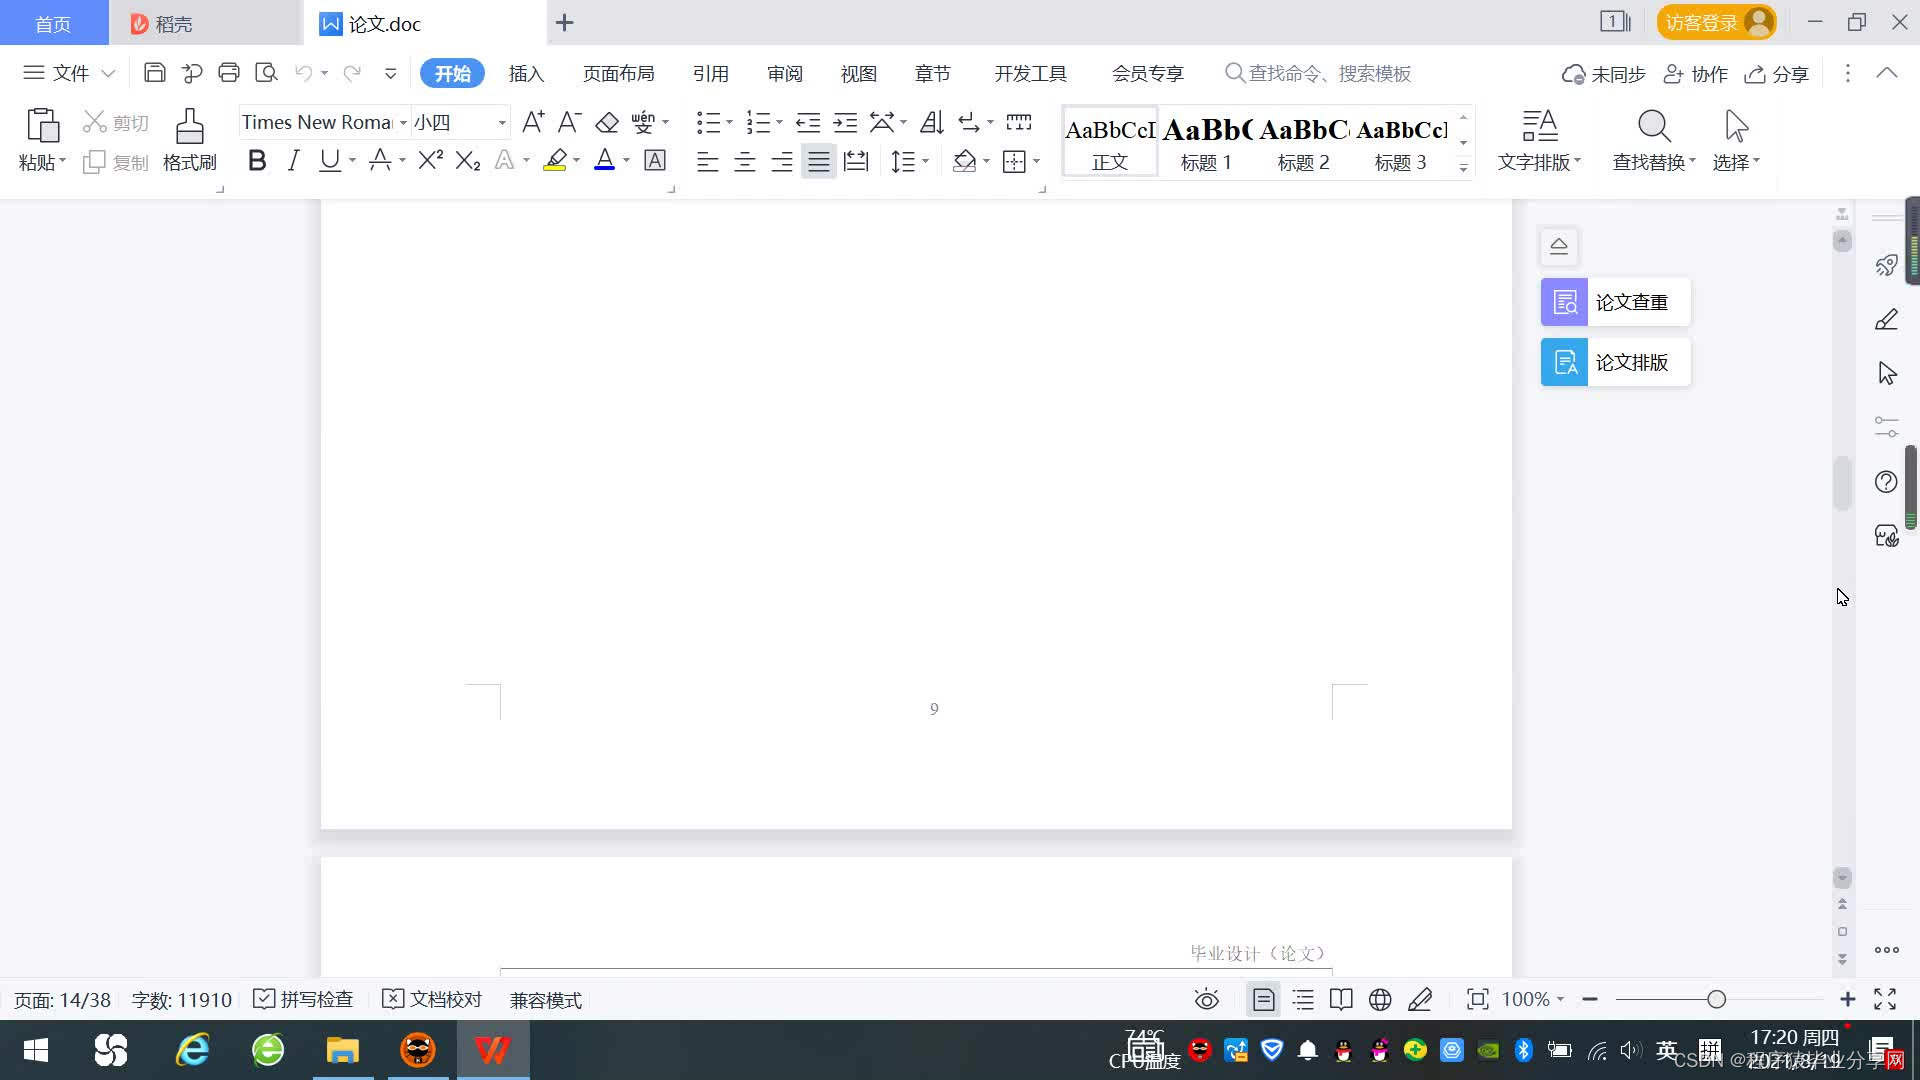The width and height of the screenshot is (1920, 1080).
Task: Toggle eye protection mode icon
Action: (1207, 999)
